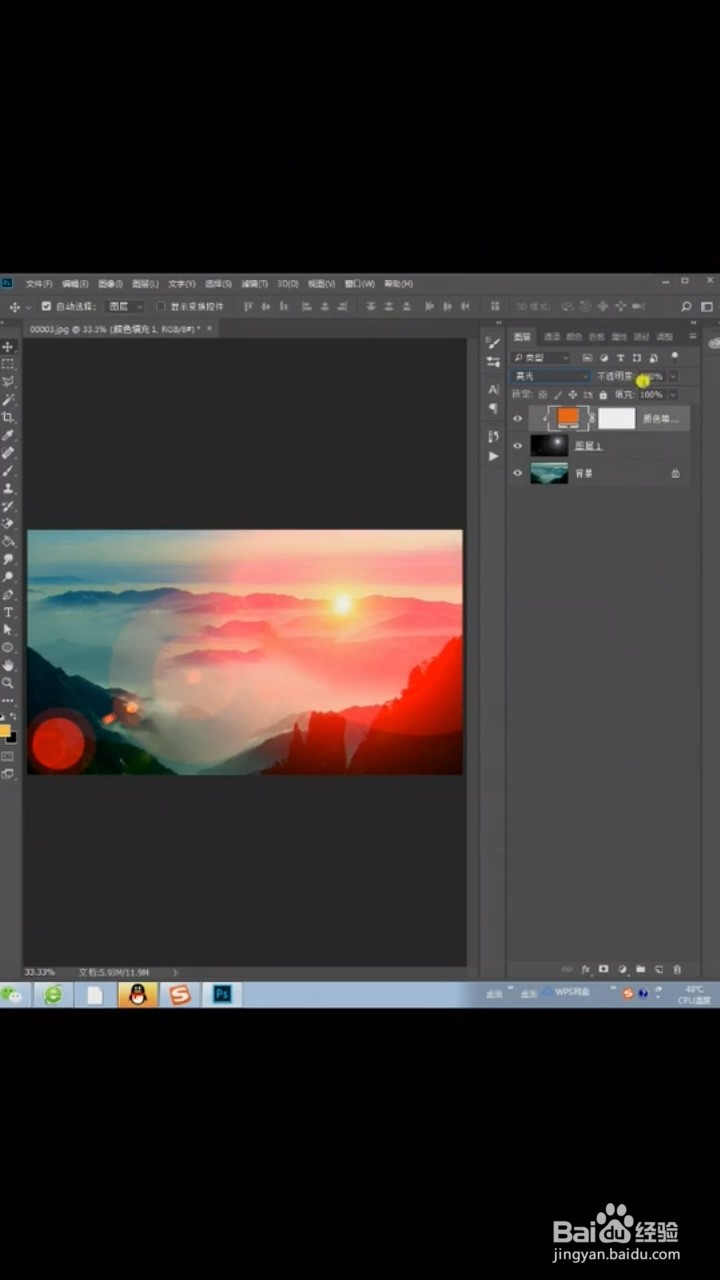This screenshot has width=720, height=1280.
Task: Expand the fill percentage arrow
Action: click(673, 395)
